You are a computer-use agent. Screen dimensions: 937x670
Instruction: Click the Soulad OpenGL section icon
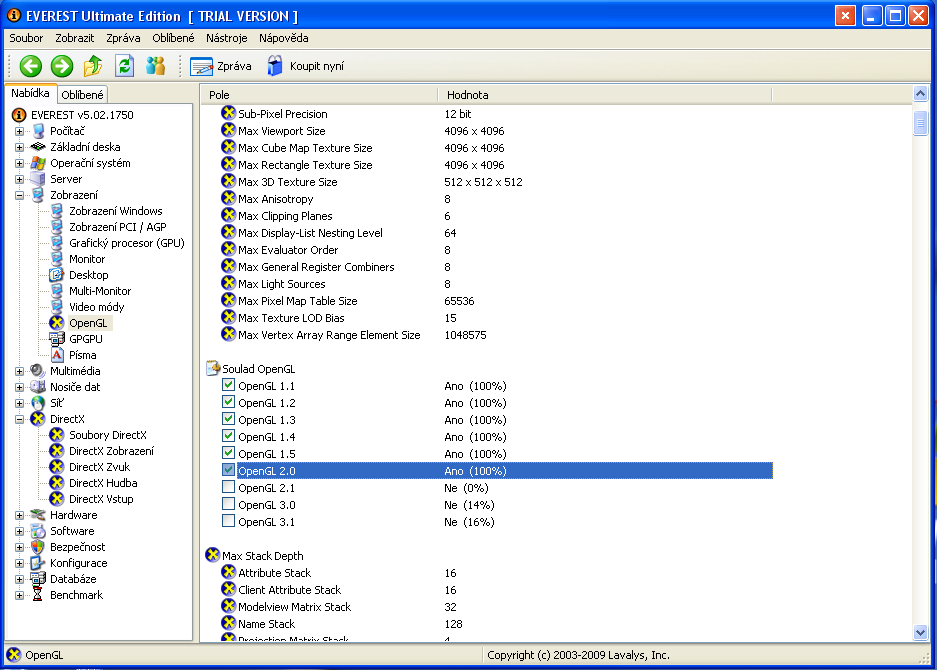(213, 368)
